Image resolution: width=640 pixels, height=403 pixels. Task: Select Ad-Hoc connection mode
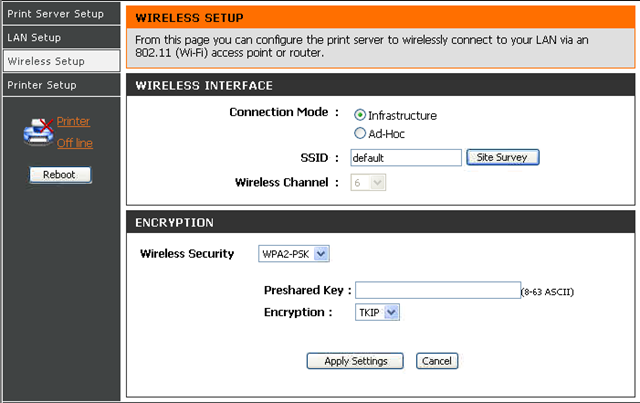pos(360,133)
